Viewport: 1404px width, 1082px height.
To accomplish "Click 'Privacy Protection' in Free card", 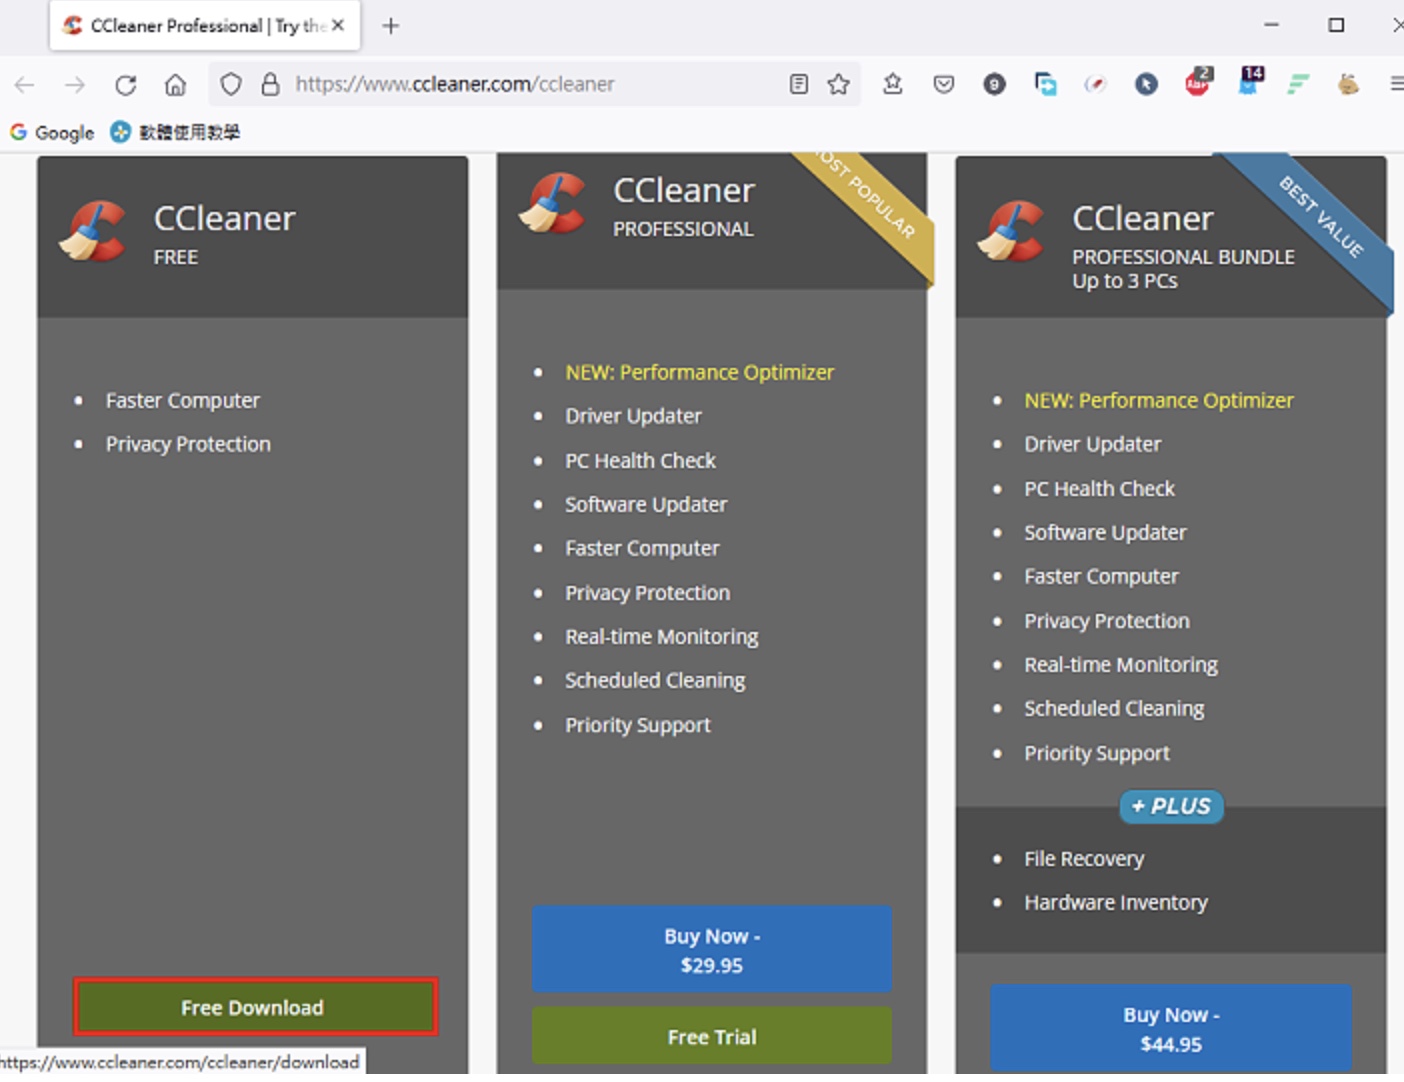I will point(188,444).
